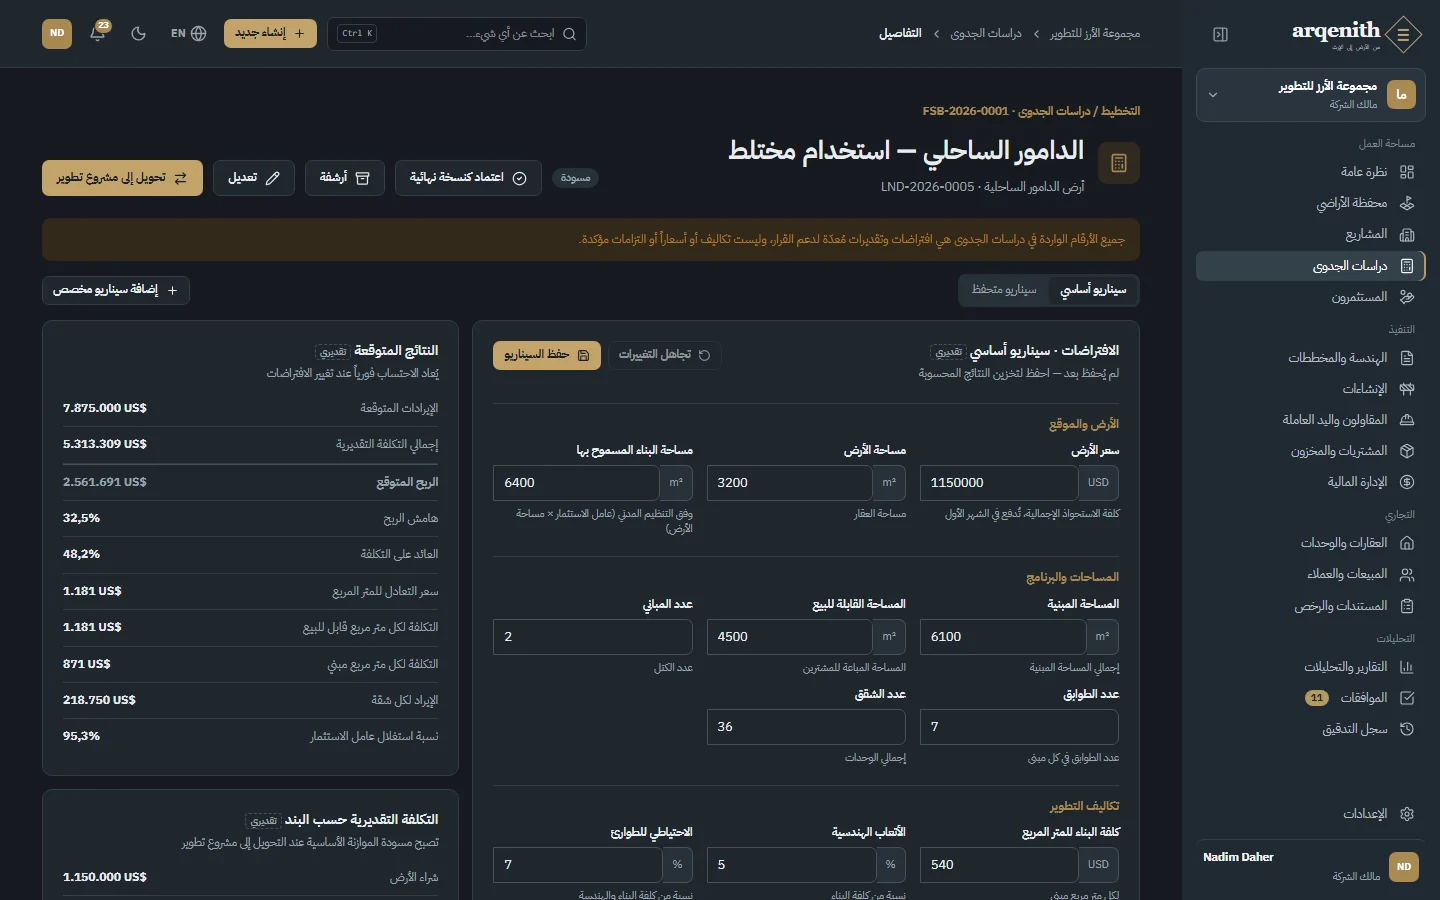The height and width of the screenshot is (900, 1440).
Task: Click the تعديل edit button
Action: [x=254, y=178]
